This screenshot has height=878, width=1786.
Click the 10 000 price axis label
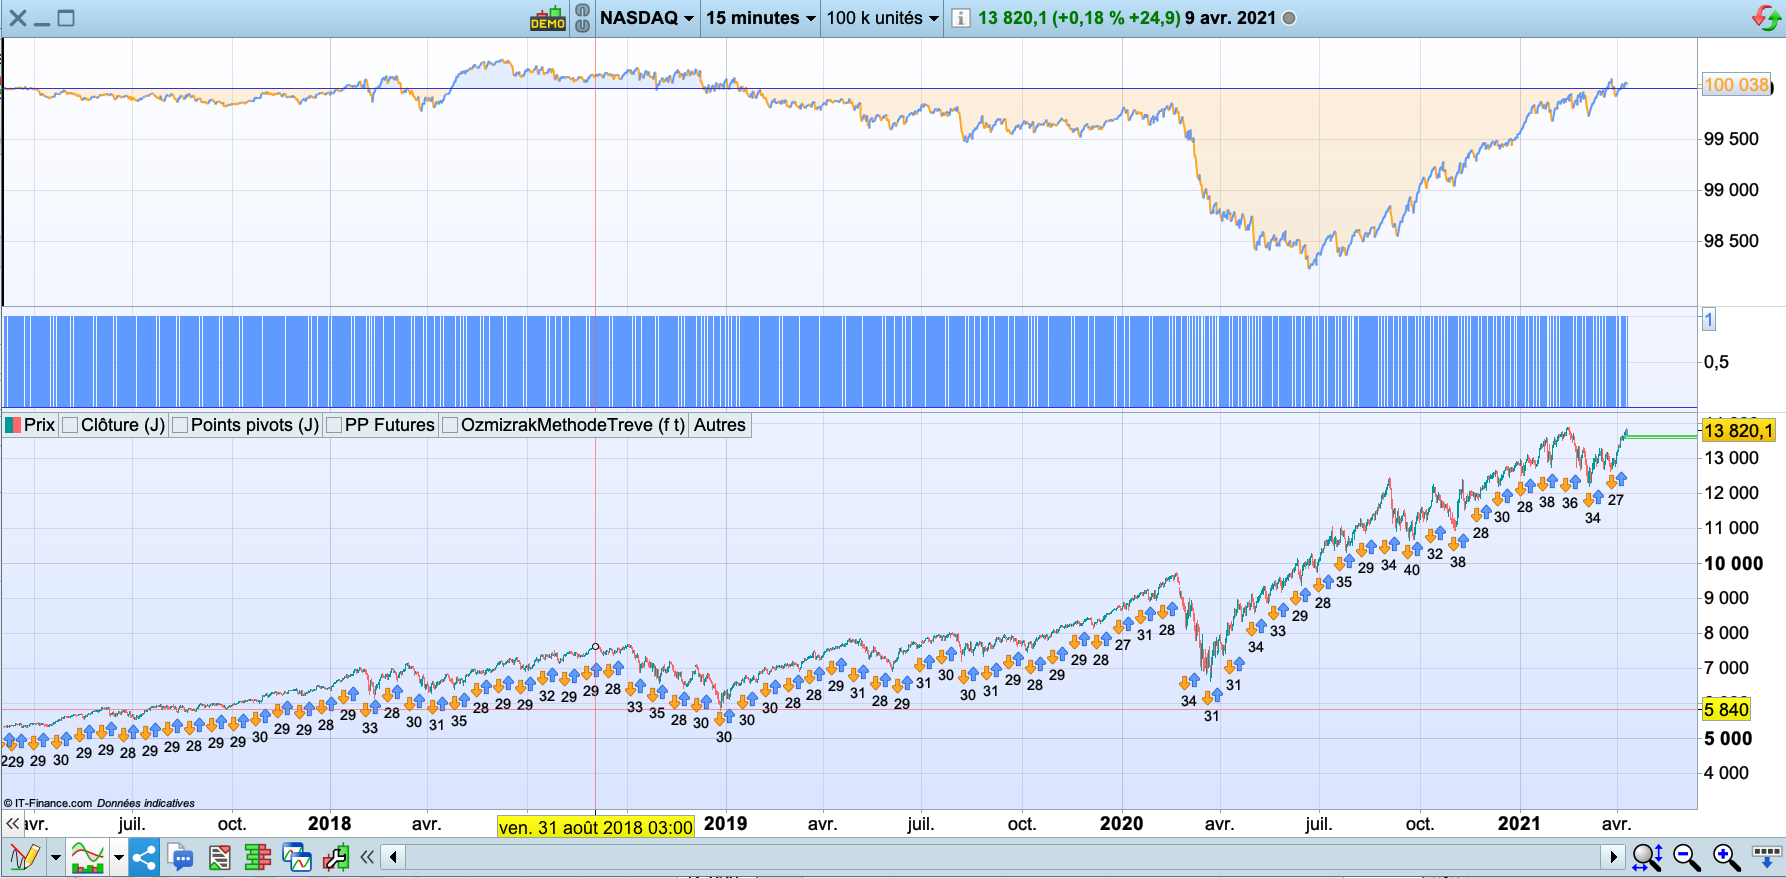pos(1733,564)
